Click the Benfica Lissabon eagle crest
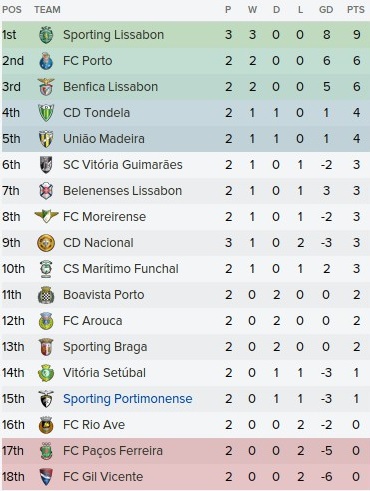Screen dimensions: 370x491 pyautogui.click(x=46, y=87)
